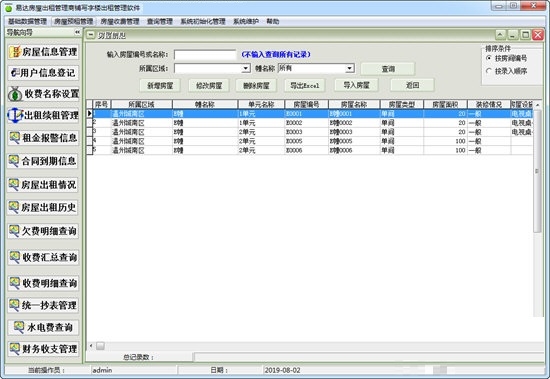Open 房屋信息管理 in the navigation panel
This screenshot has height=379, width=550.
point(43,52)
